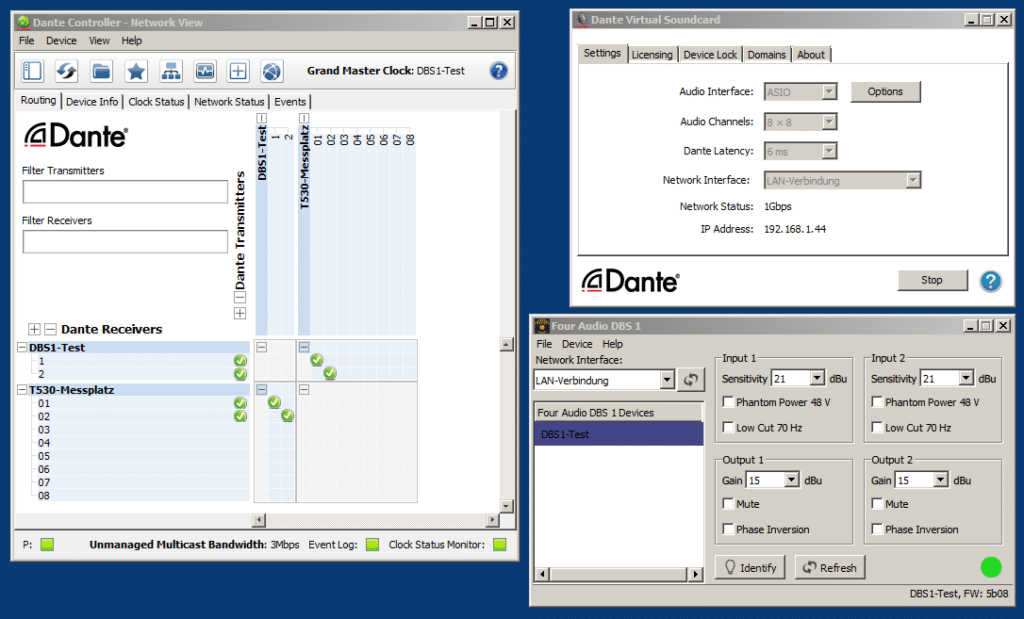Click the Identify button
The image size is (1024, 619).
coord(750,567)
